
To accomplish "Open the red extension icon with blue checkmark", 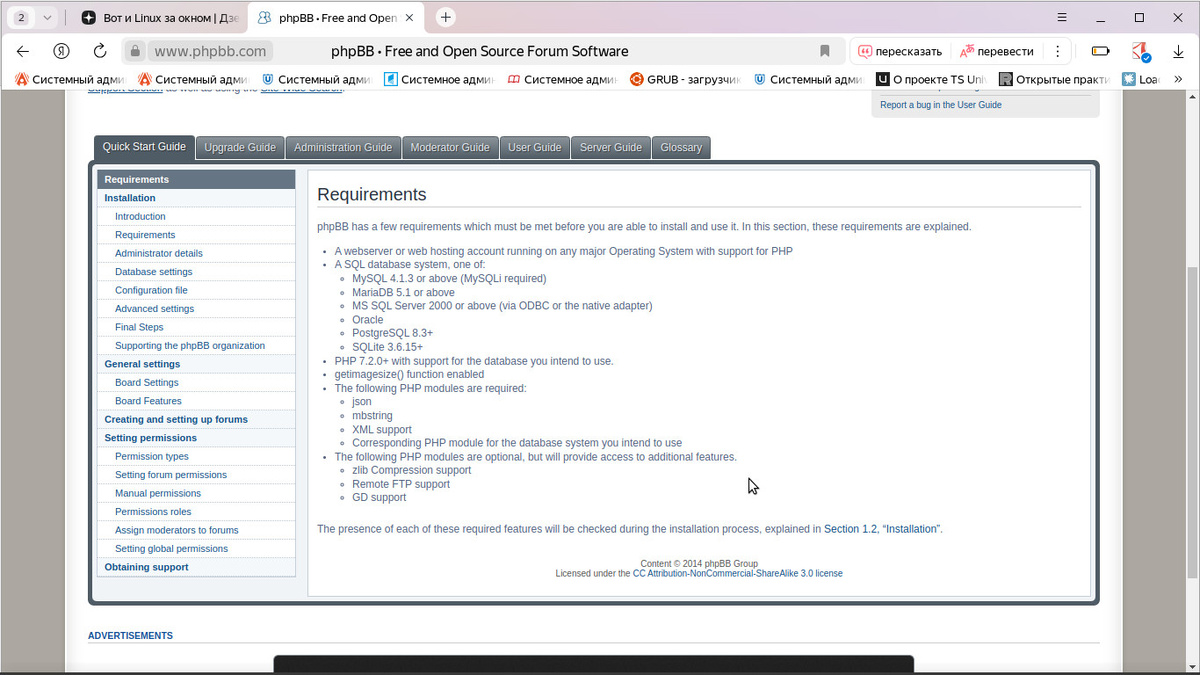I will [1140, 51].
